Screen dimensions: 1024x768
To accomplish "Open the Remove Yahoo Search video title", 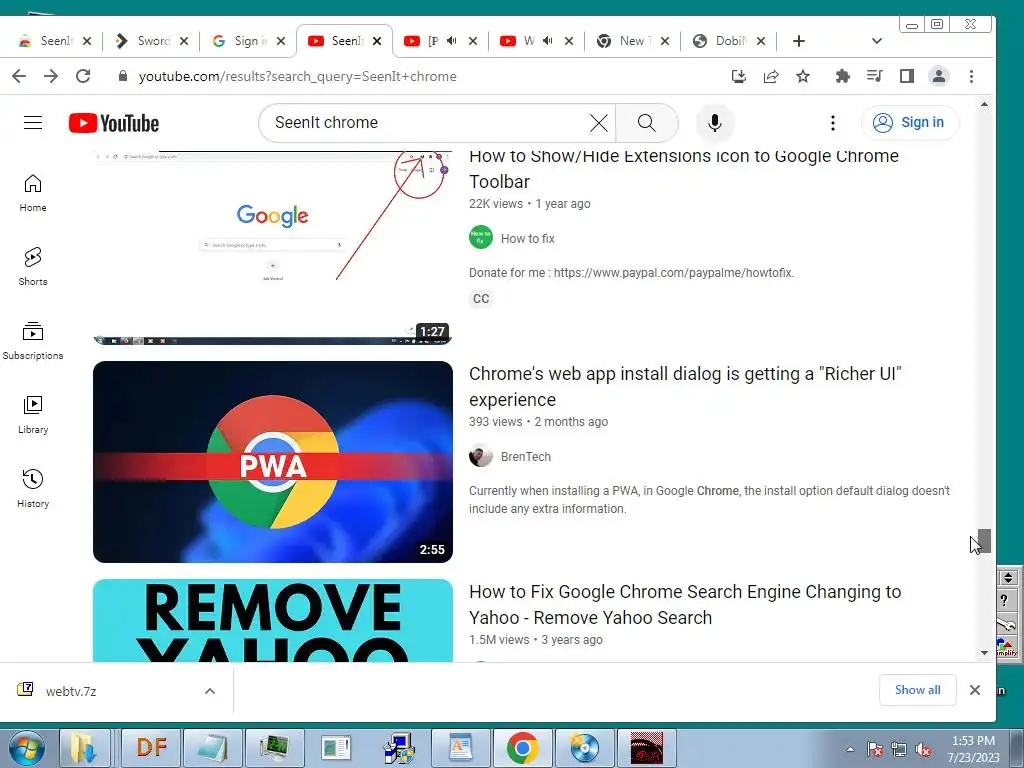I will pyautogui.click(x=685, y=605).
